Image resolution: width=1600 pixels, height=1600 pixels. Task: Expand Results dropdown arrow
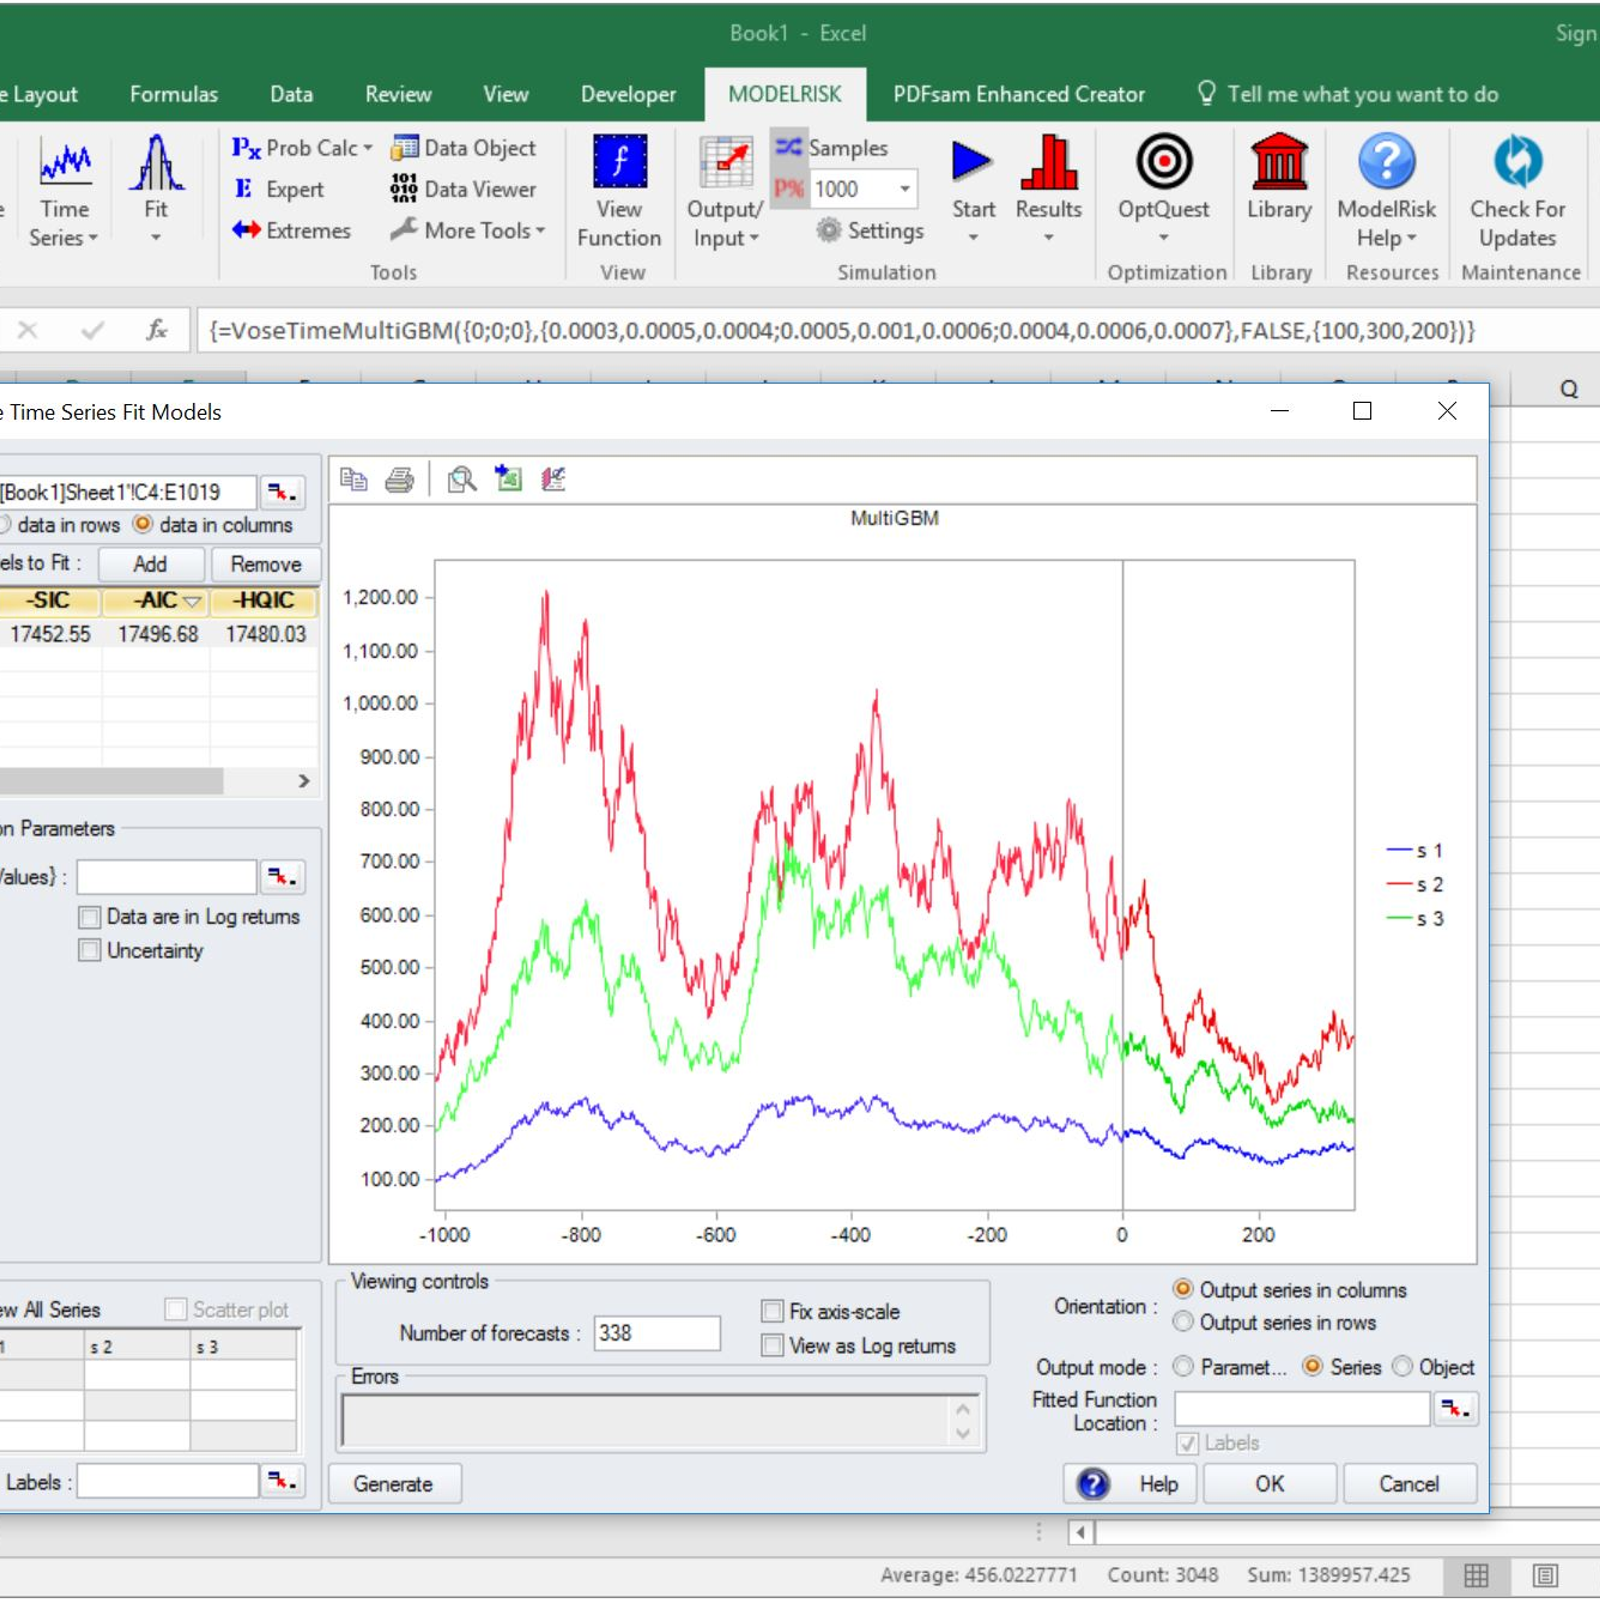pyautogui.click(x=1048, y=238)
